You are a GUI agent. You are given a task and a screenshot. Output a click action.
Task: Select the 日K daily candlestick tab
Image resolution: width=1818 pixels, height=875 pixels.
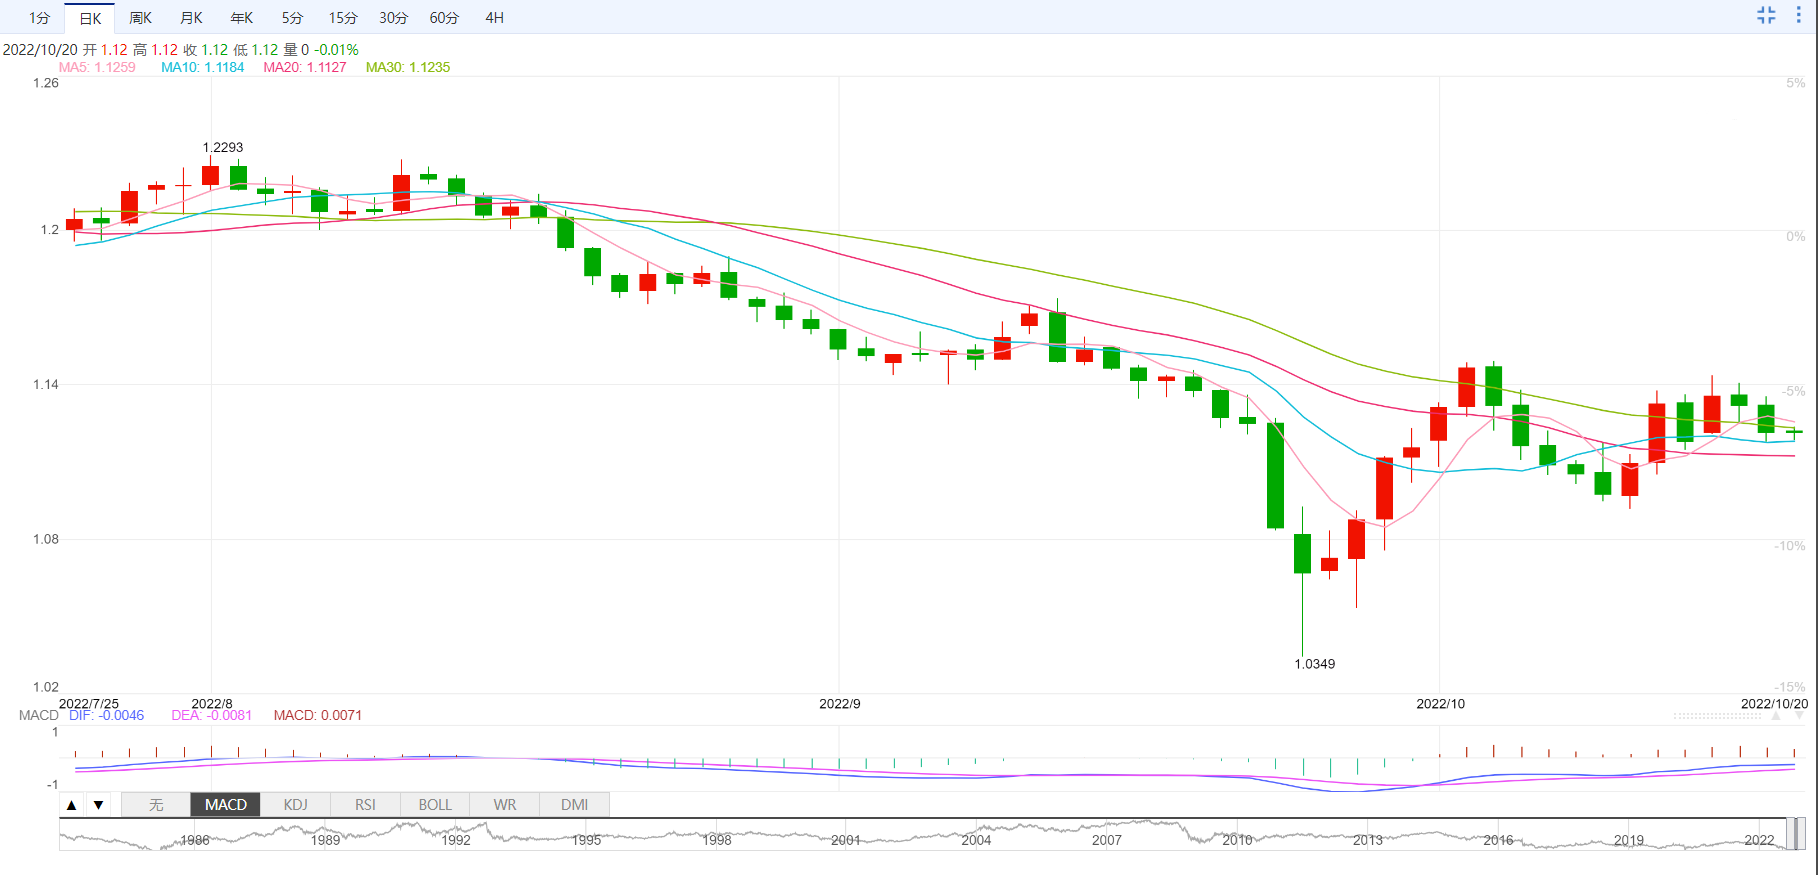(x=90, y=18)
